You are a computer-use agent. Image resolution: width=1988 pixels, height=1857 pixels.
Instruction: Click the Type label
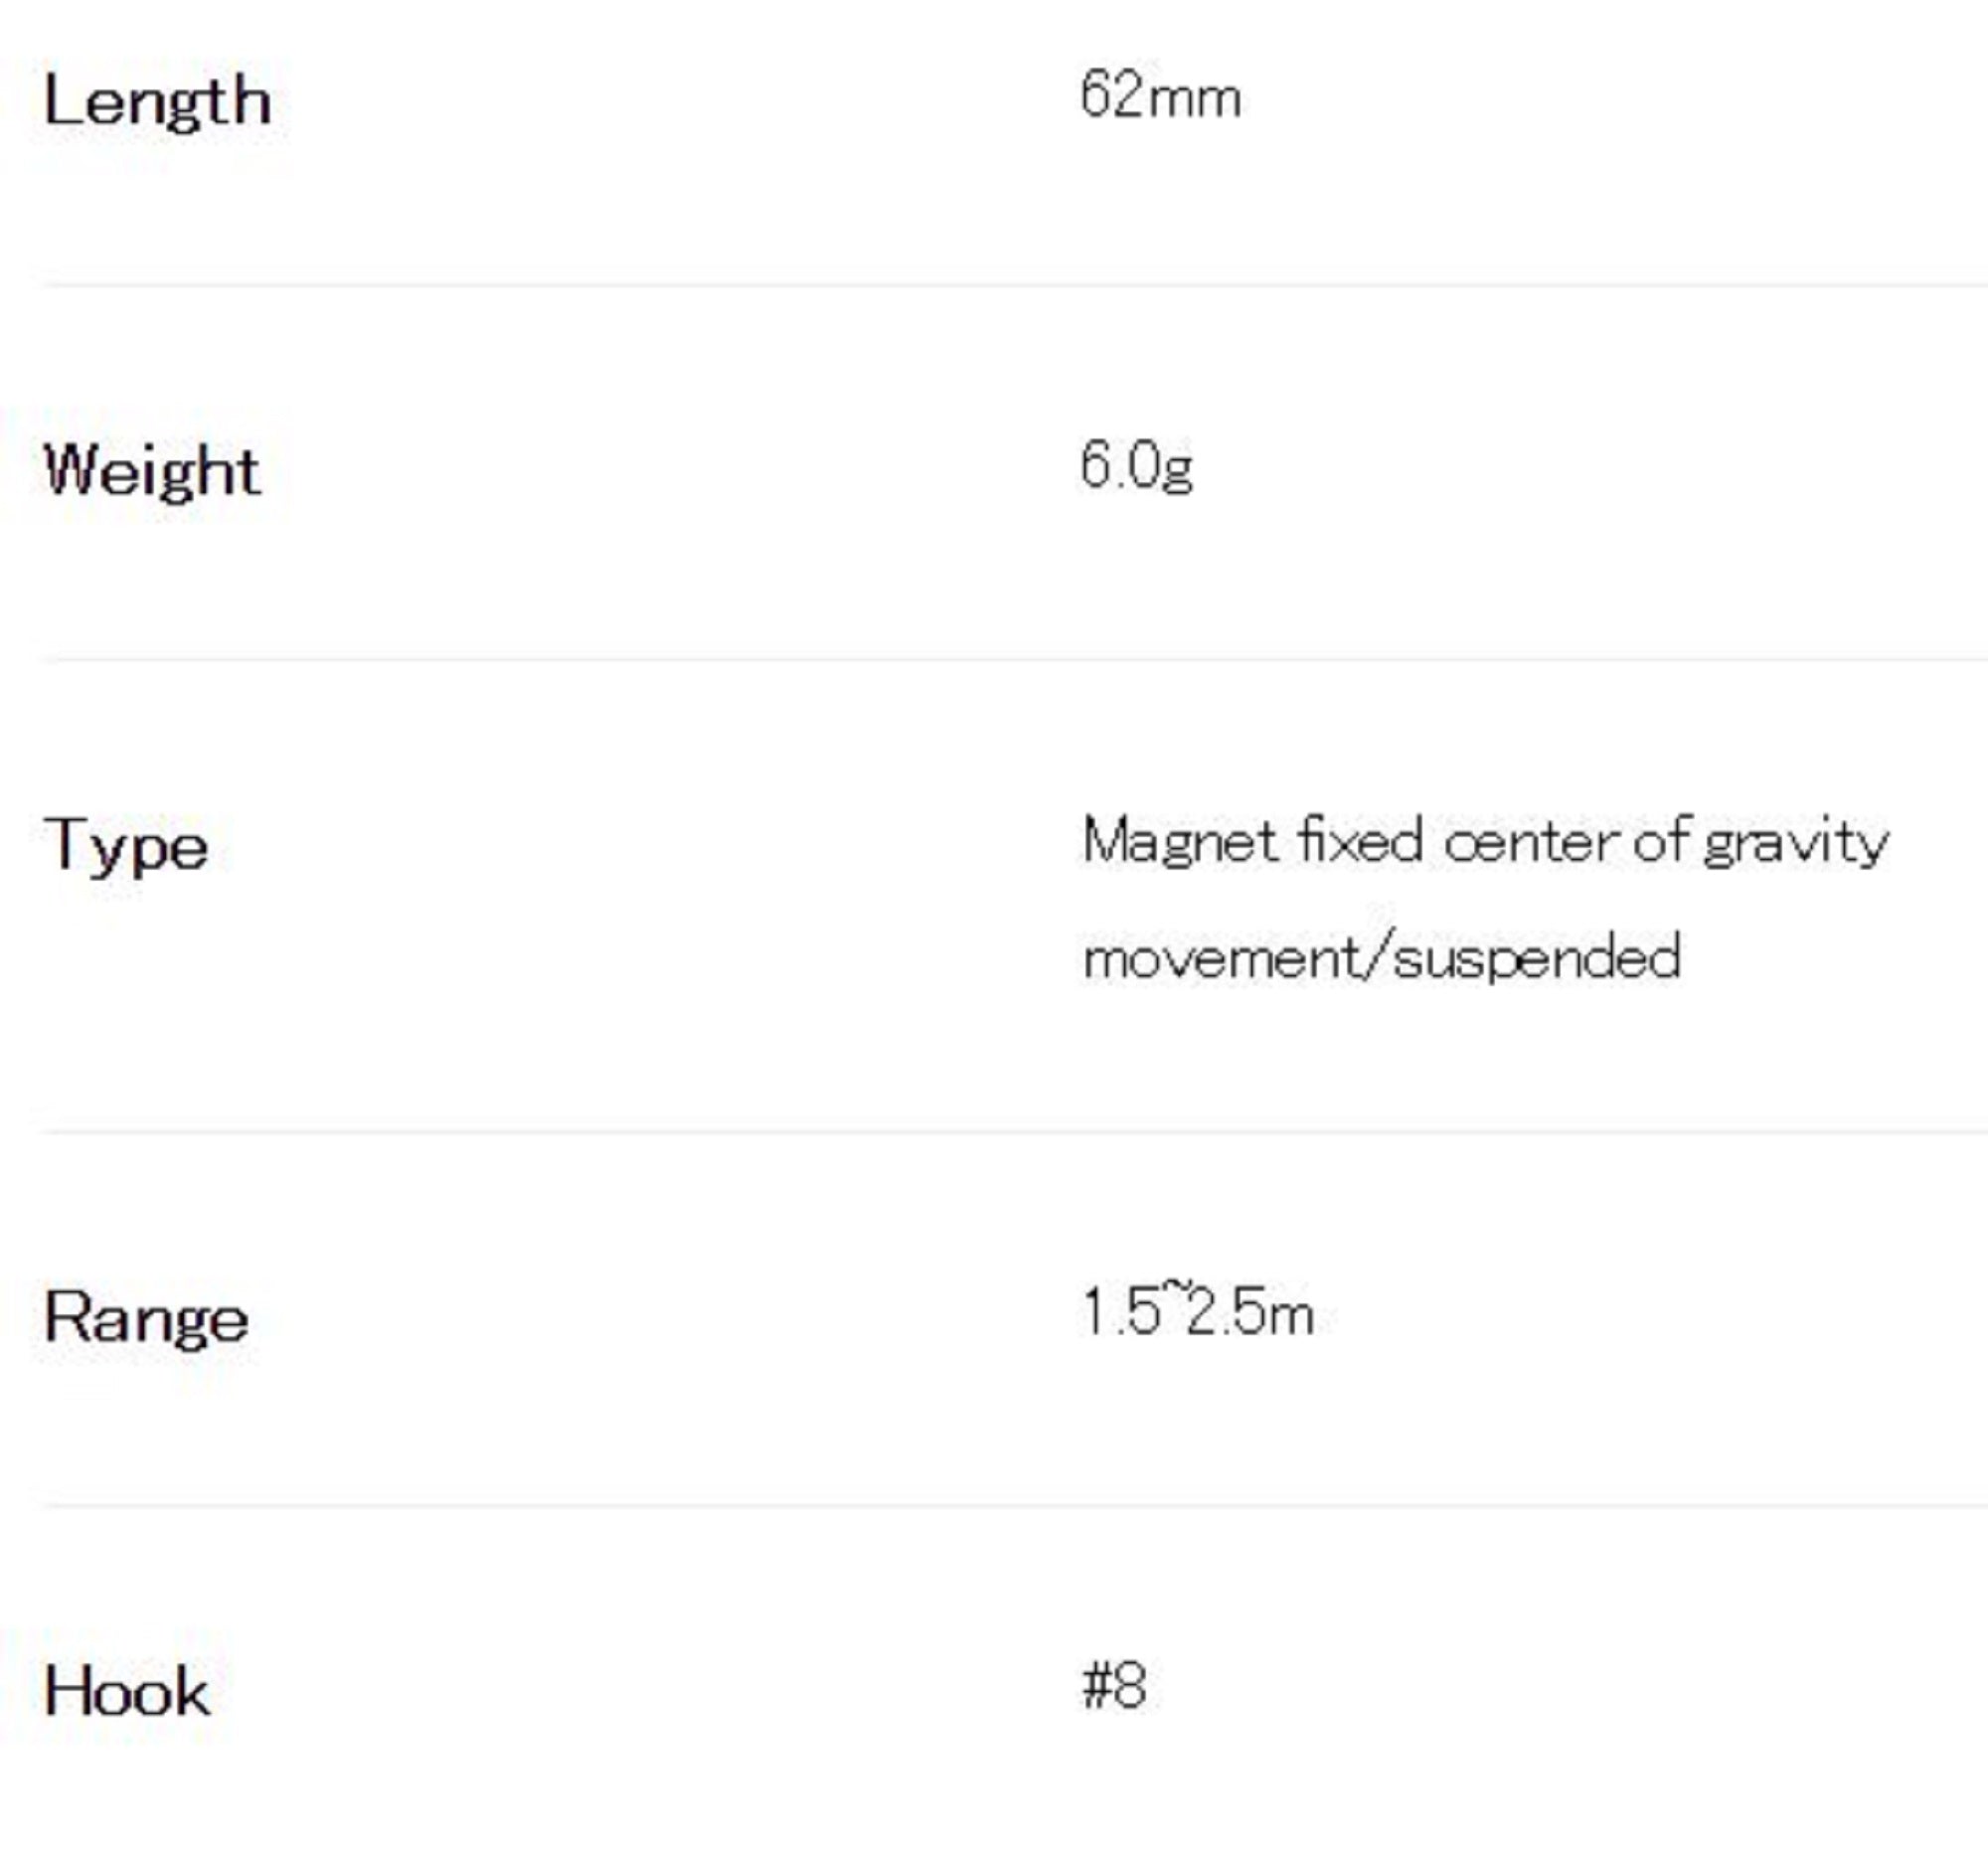pyautogui.click(x=126, y=846)
